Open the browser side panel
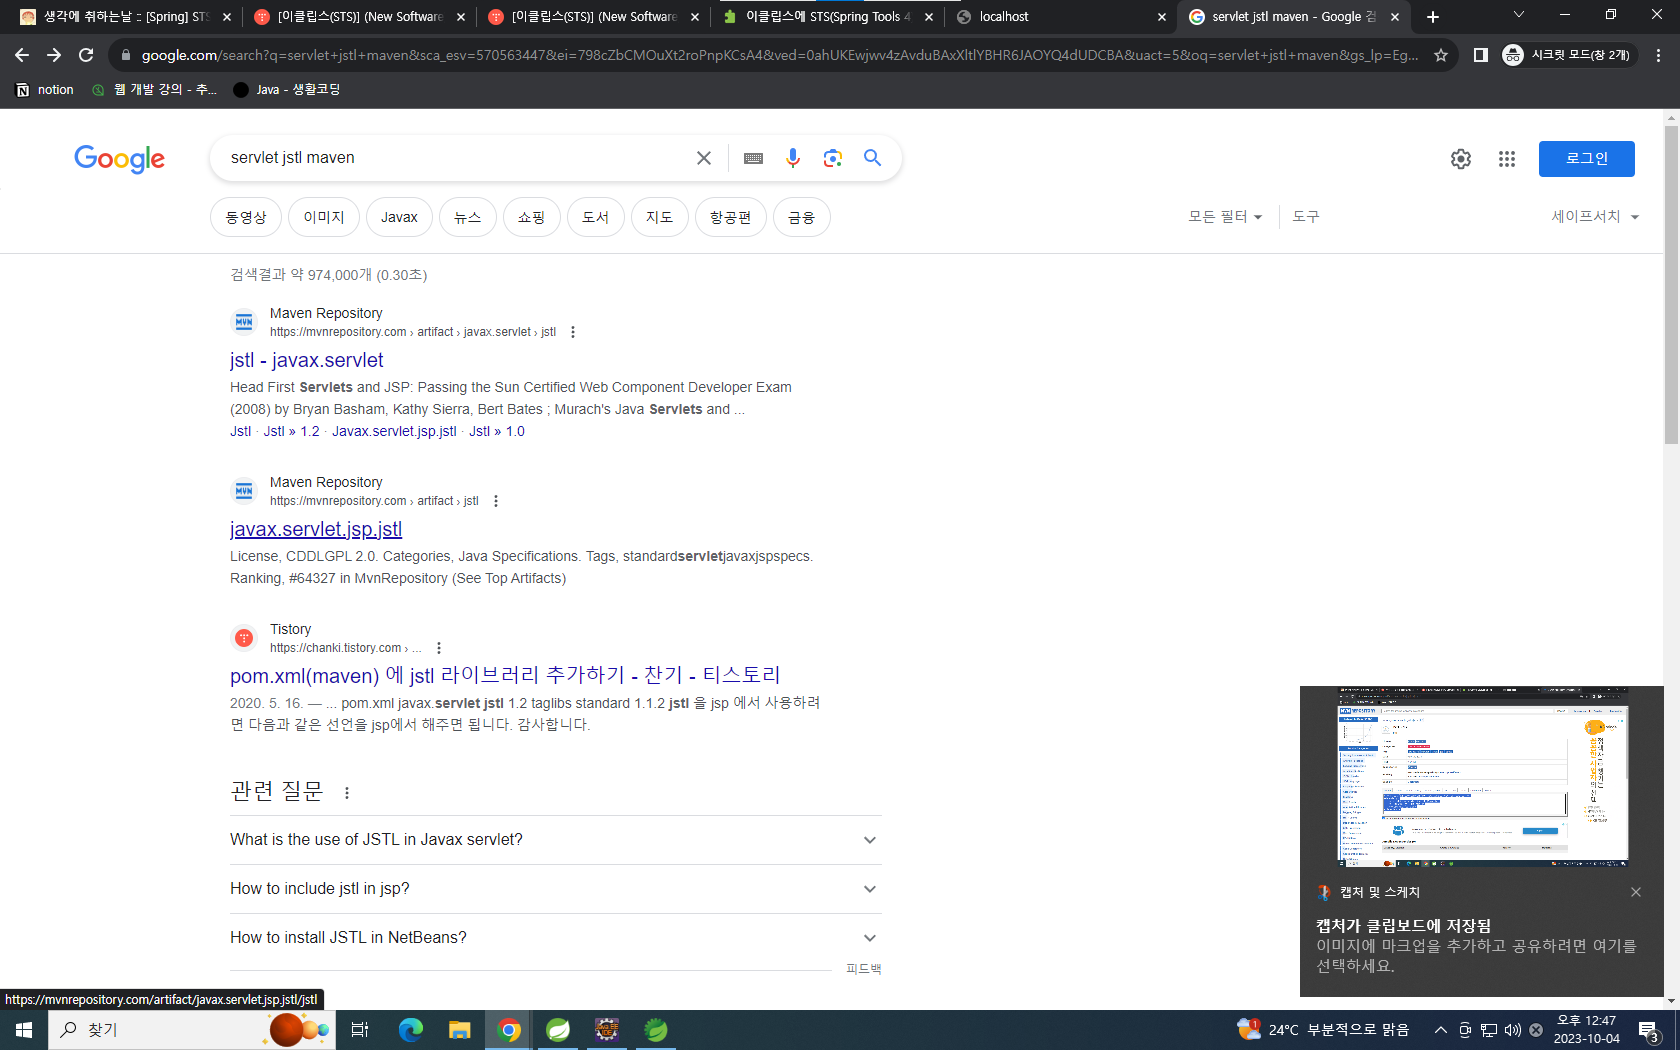 (x=1481, y=55)
